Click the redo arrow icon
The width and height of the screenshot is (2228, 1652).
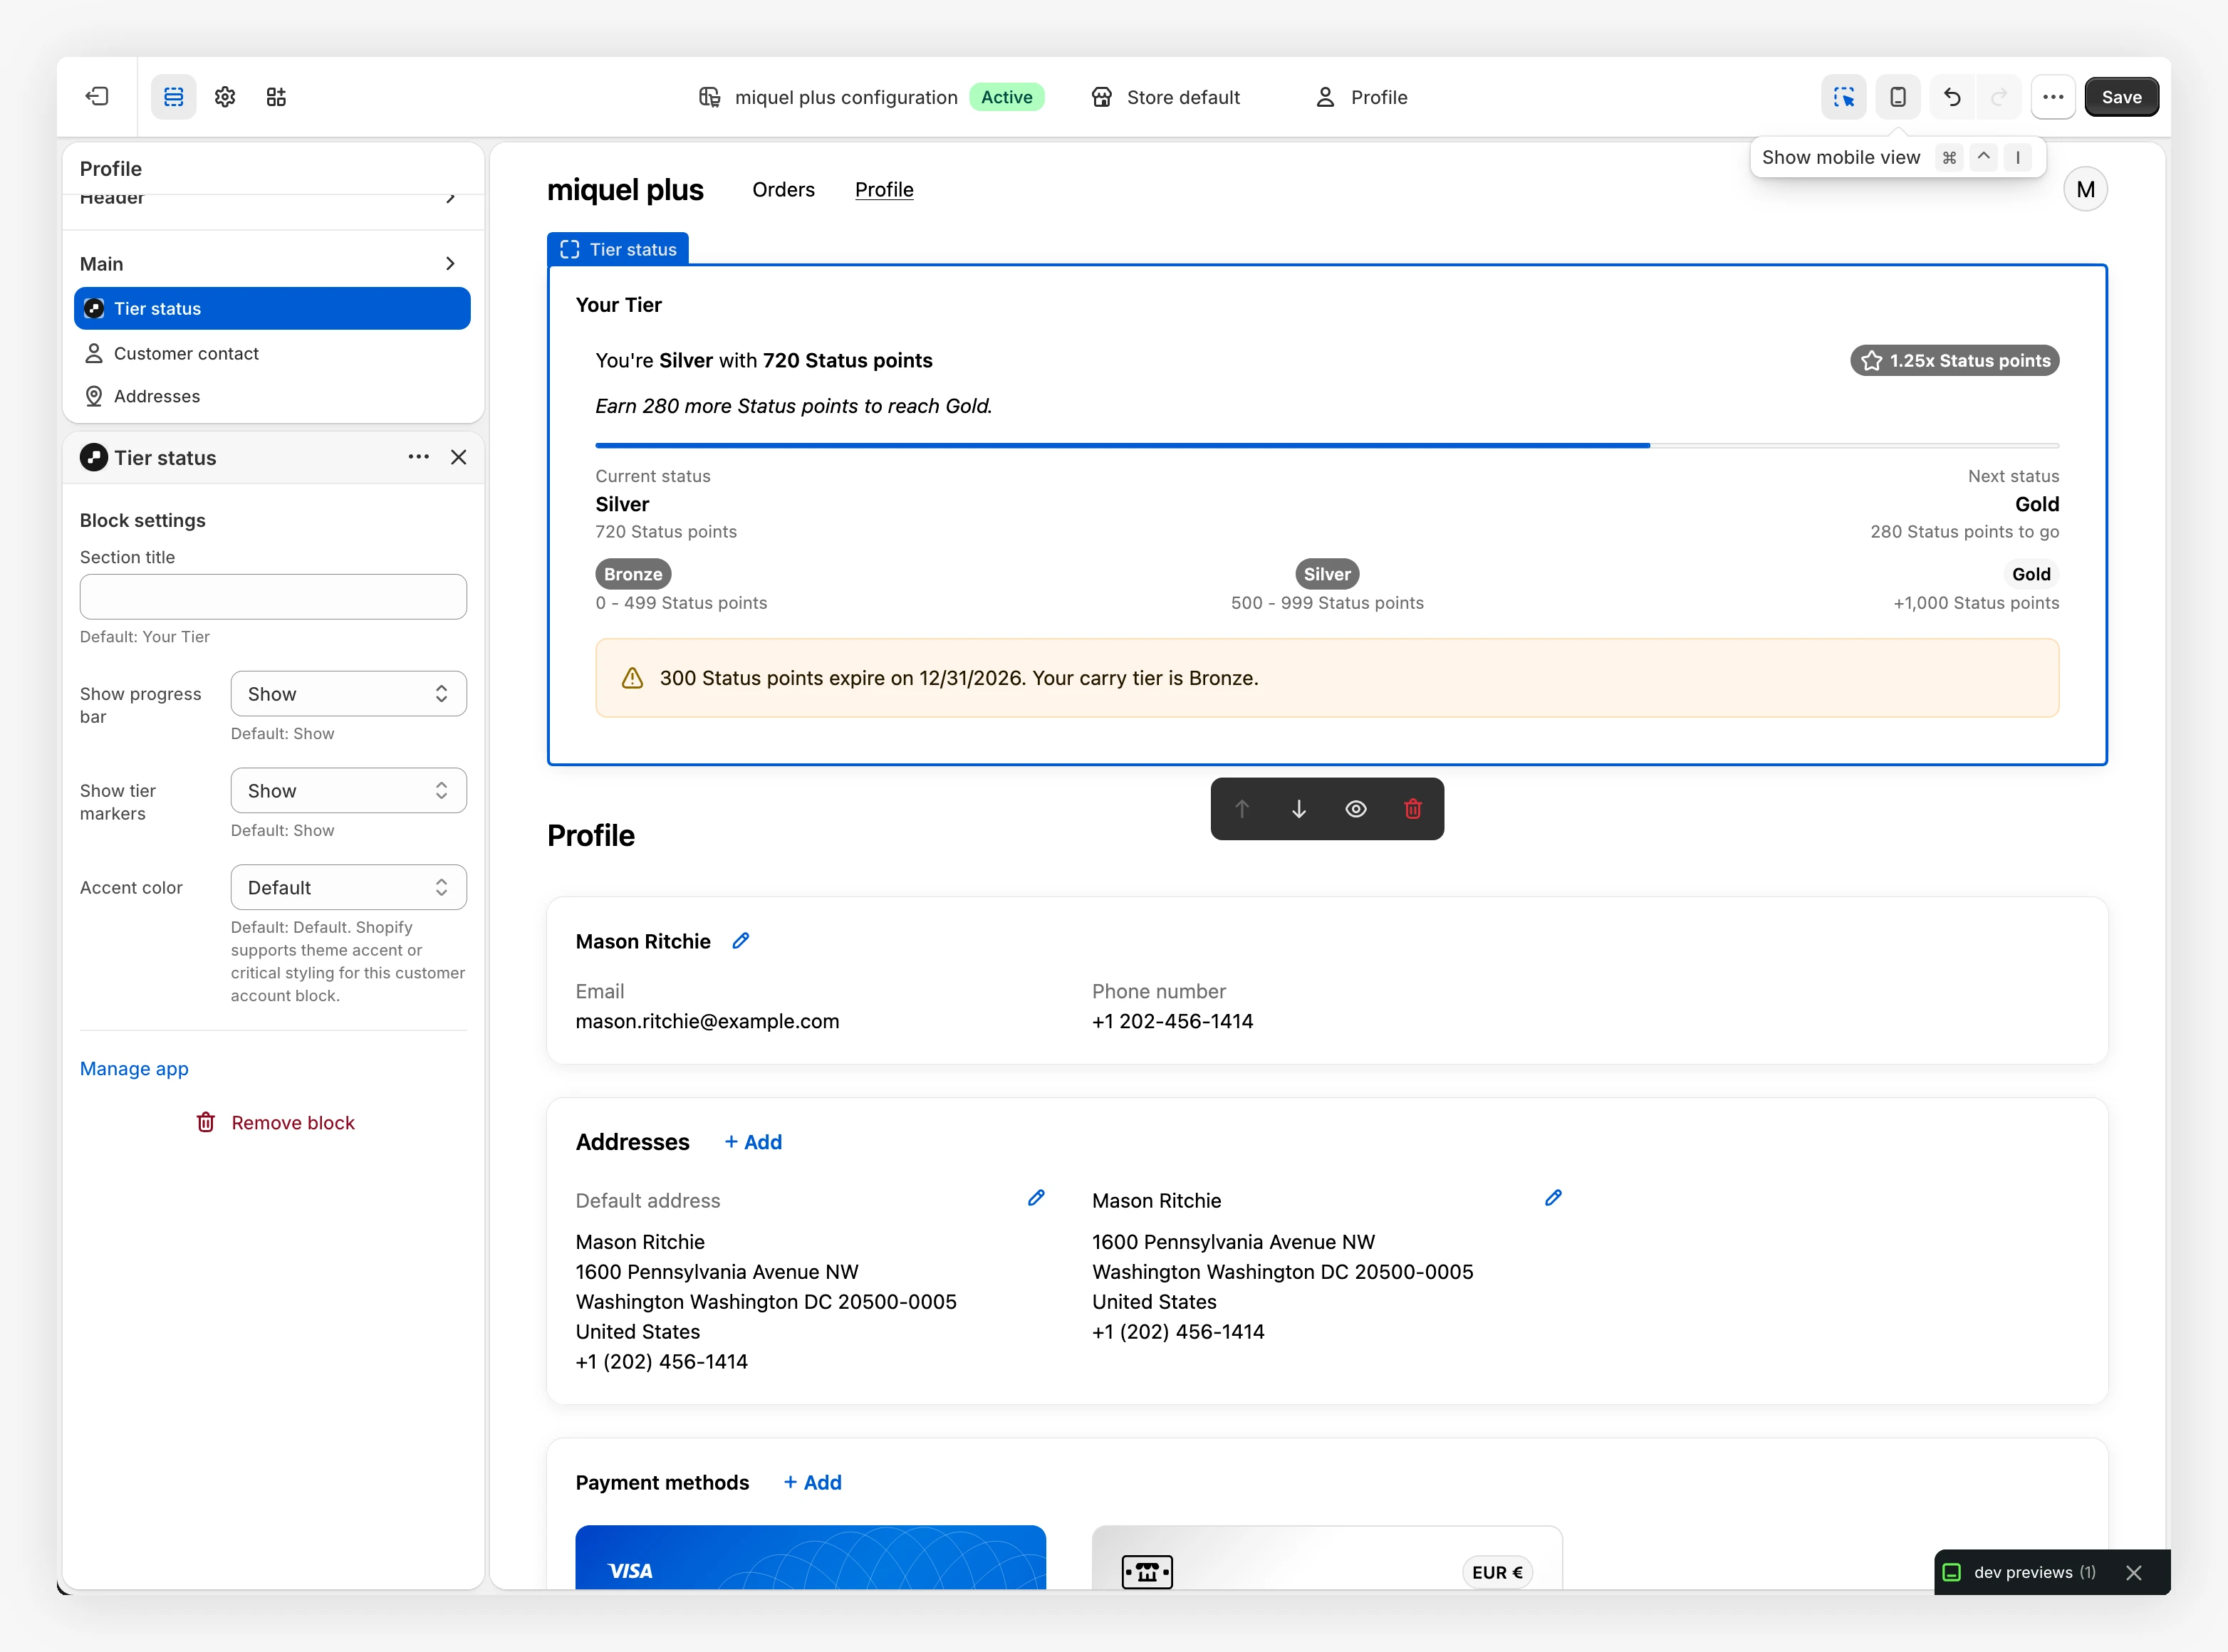(1999, 97)
